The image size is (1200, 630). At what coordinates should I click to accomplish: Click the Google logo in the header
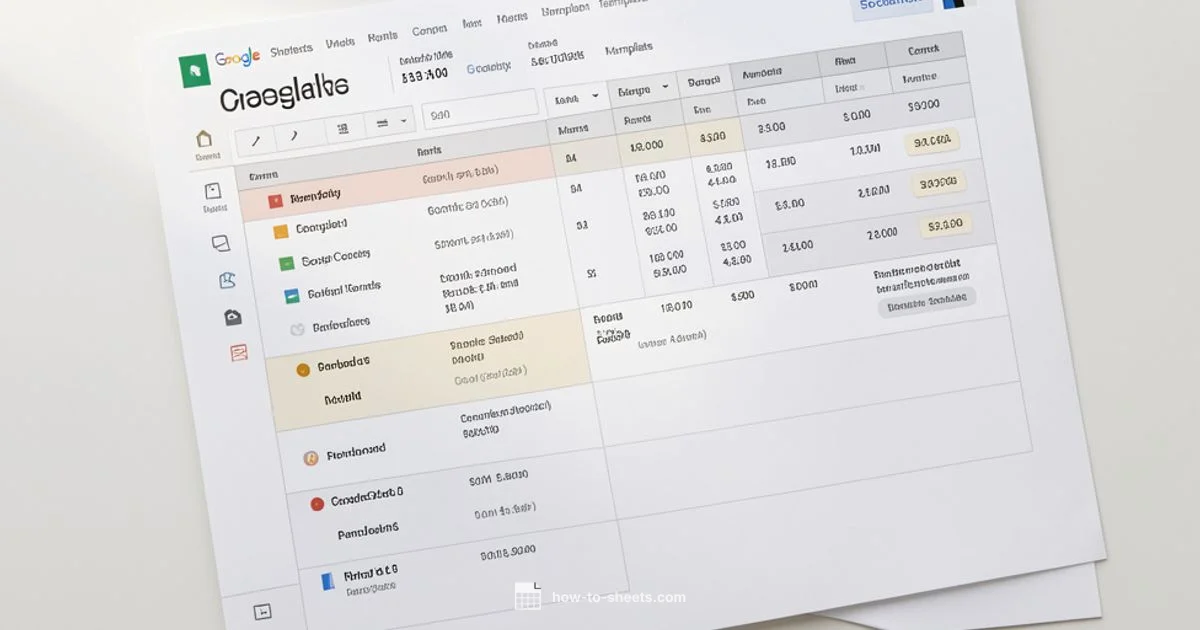point(238,56)
